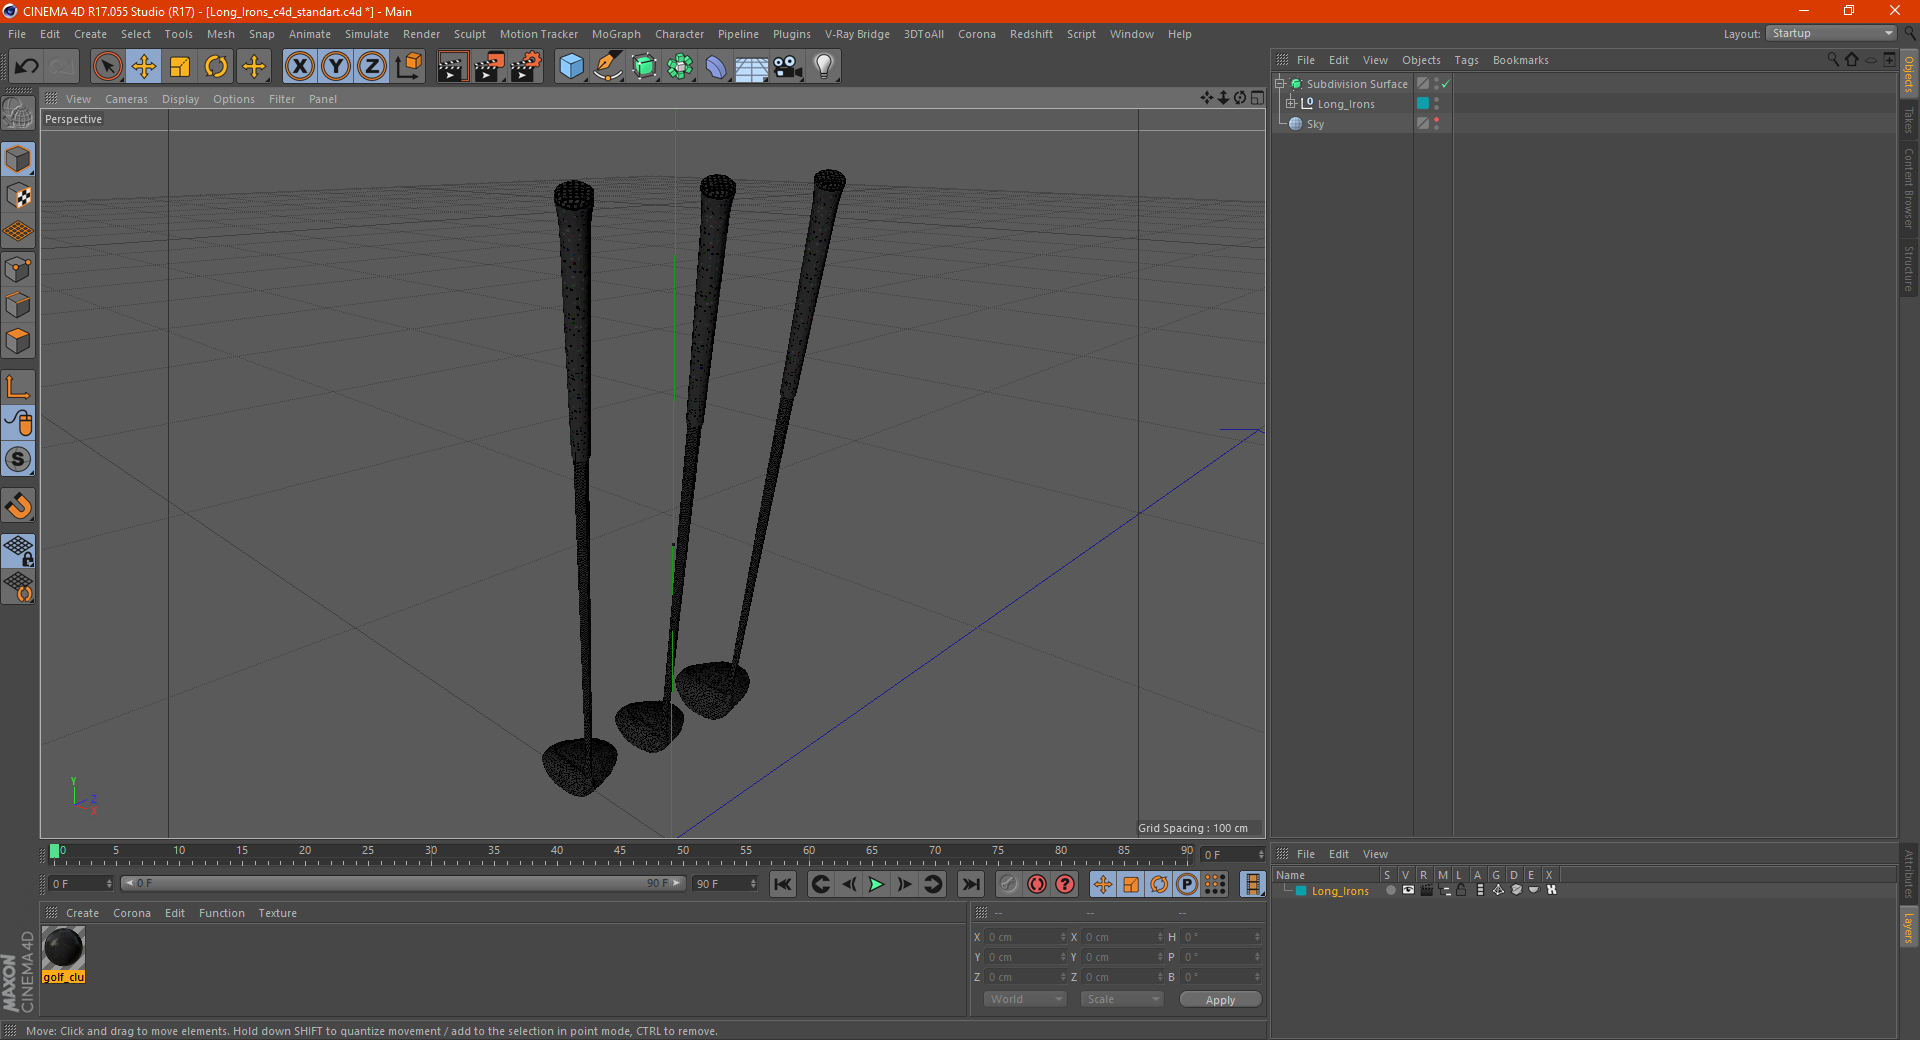Toggle Y axis lock
Image resolution: width=1920 pixels, height=1040 pixels.
click(x=336, y=67)
